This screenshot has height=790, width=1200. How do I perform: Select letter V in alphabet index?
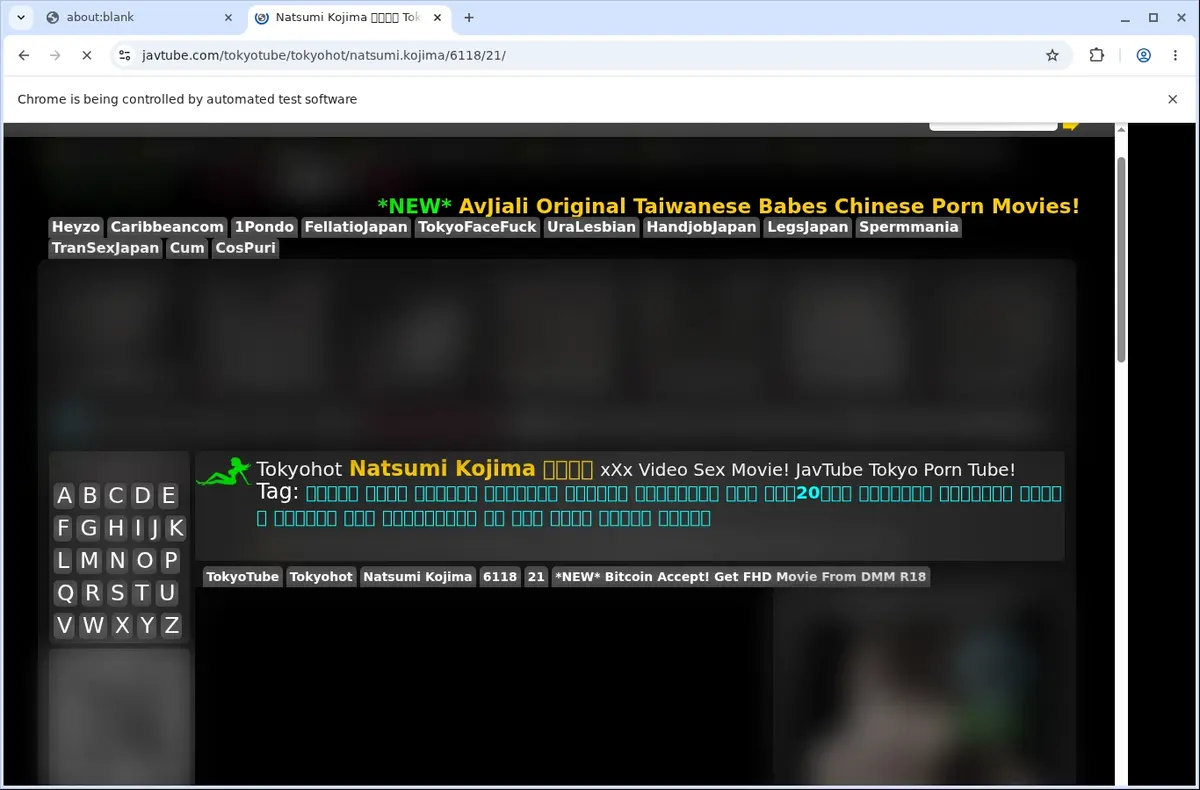(64, 625)
